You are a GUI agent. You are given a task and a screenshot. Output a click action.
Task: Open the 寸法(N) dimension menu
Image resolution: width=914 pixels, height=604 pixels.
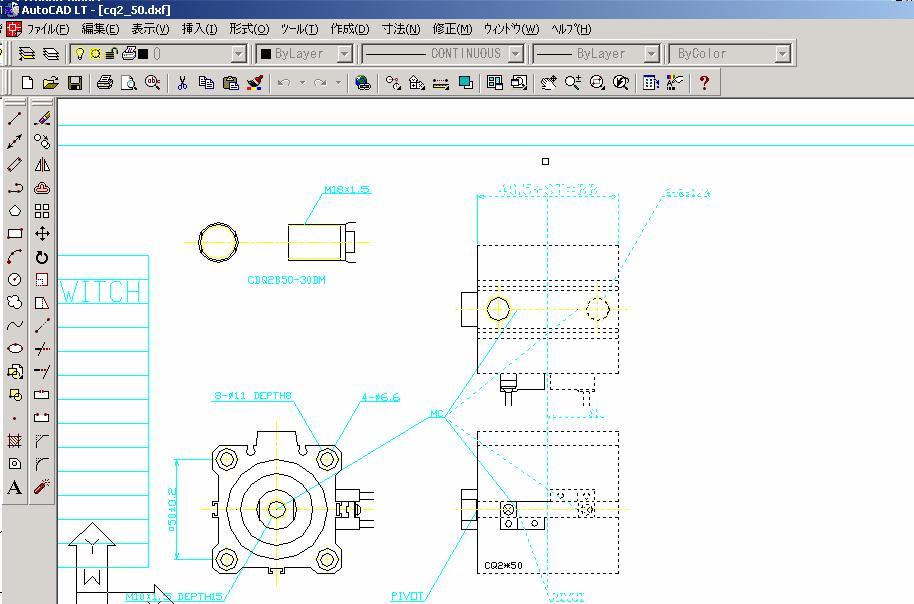400,29
